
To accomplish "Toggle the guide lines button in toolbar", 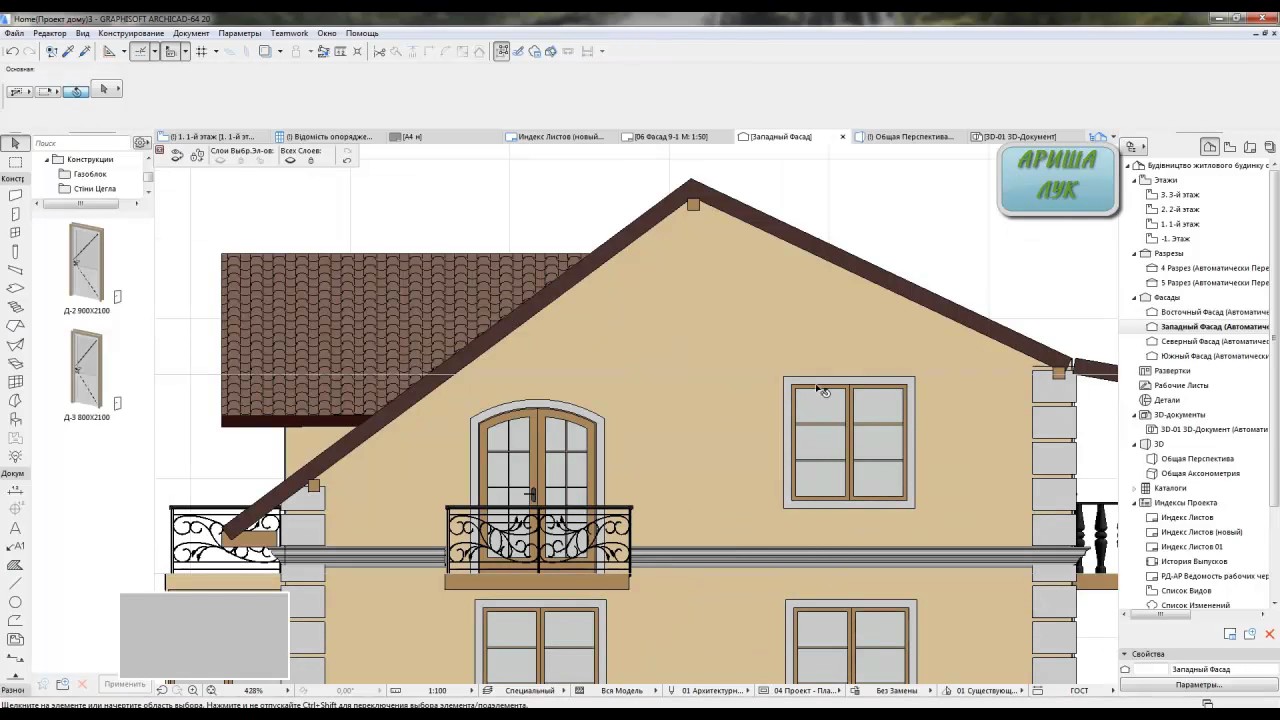I will (x=140, y=51).
